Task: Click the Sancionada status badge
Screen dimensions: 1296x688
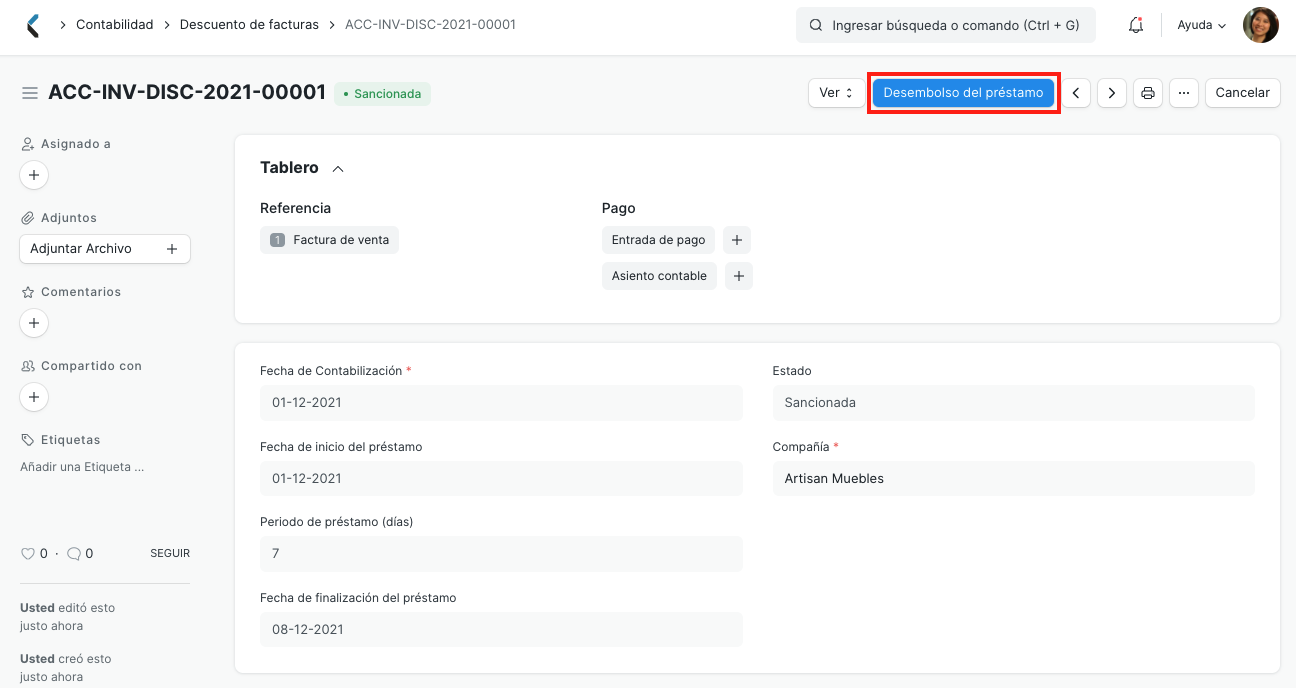Action: coord(382,94)
